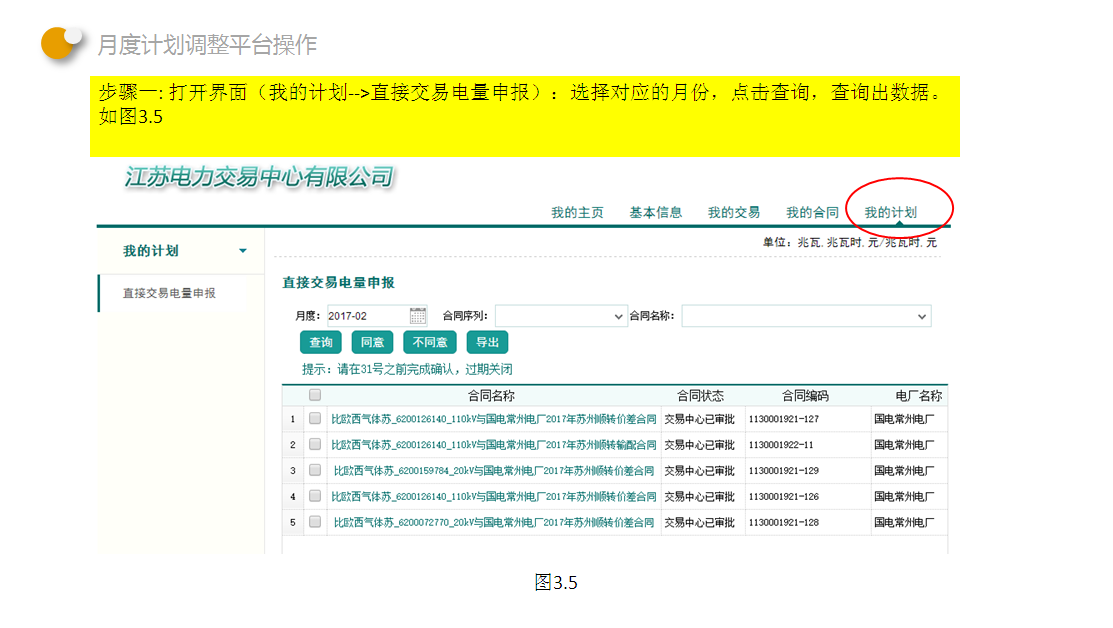
Task: Tick the checkbox for row 1
Action: coord(315,419)
